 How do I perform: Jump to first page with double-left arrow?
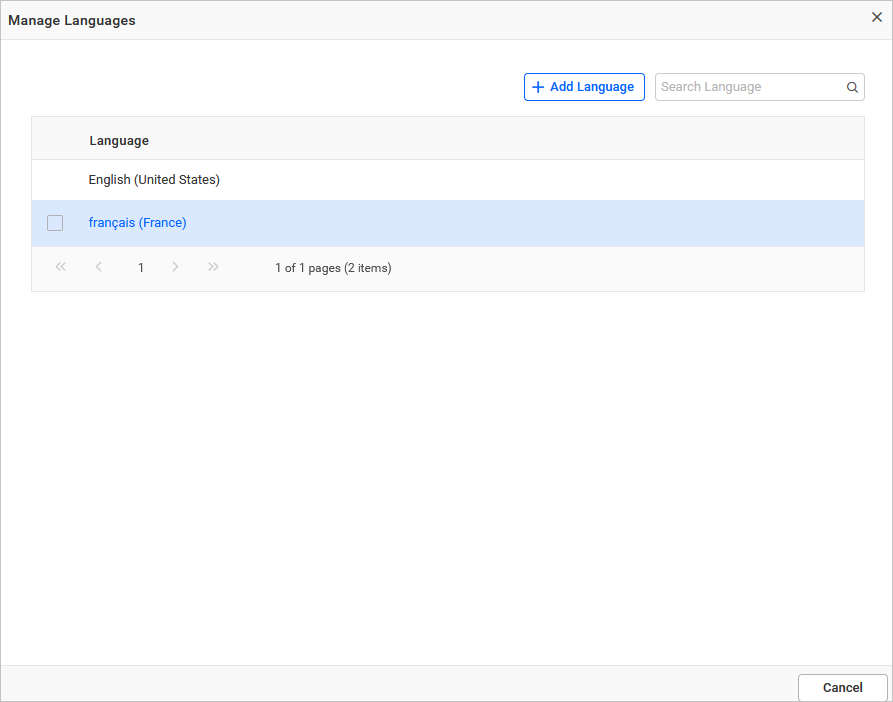60,267
